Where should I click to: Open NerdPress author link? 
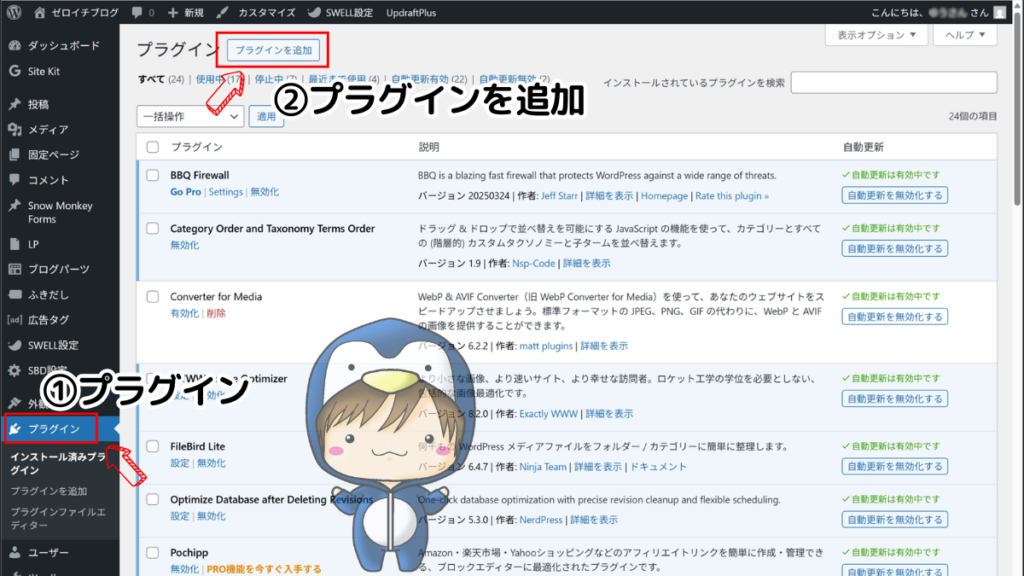541,520
